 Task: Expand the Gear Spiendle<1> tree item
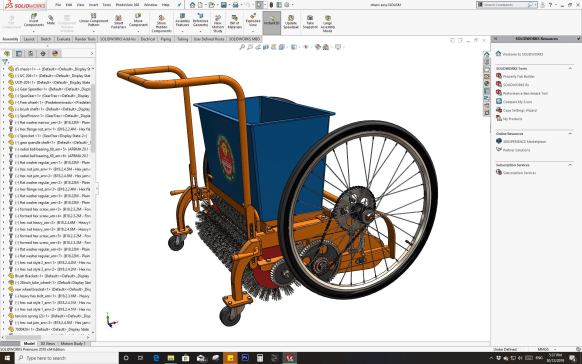(4, 89)
